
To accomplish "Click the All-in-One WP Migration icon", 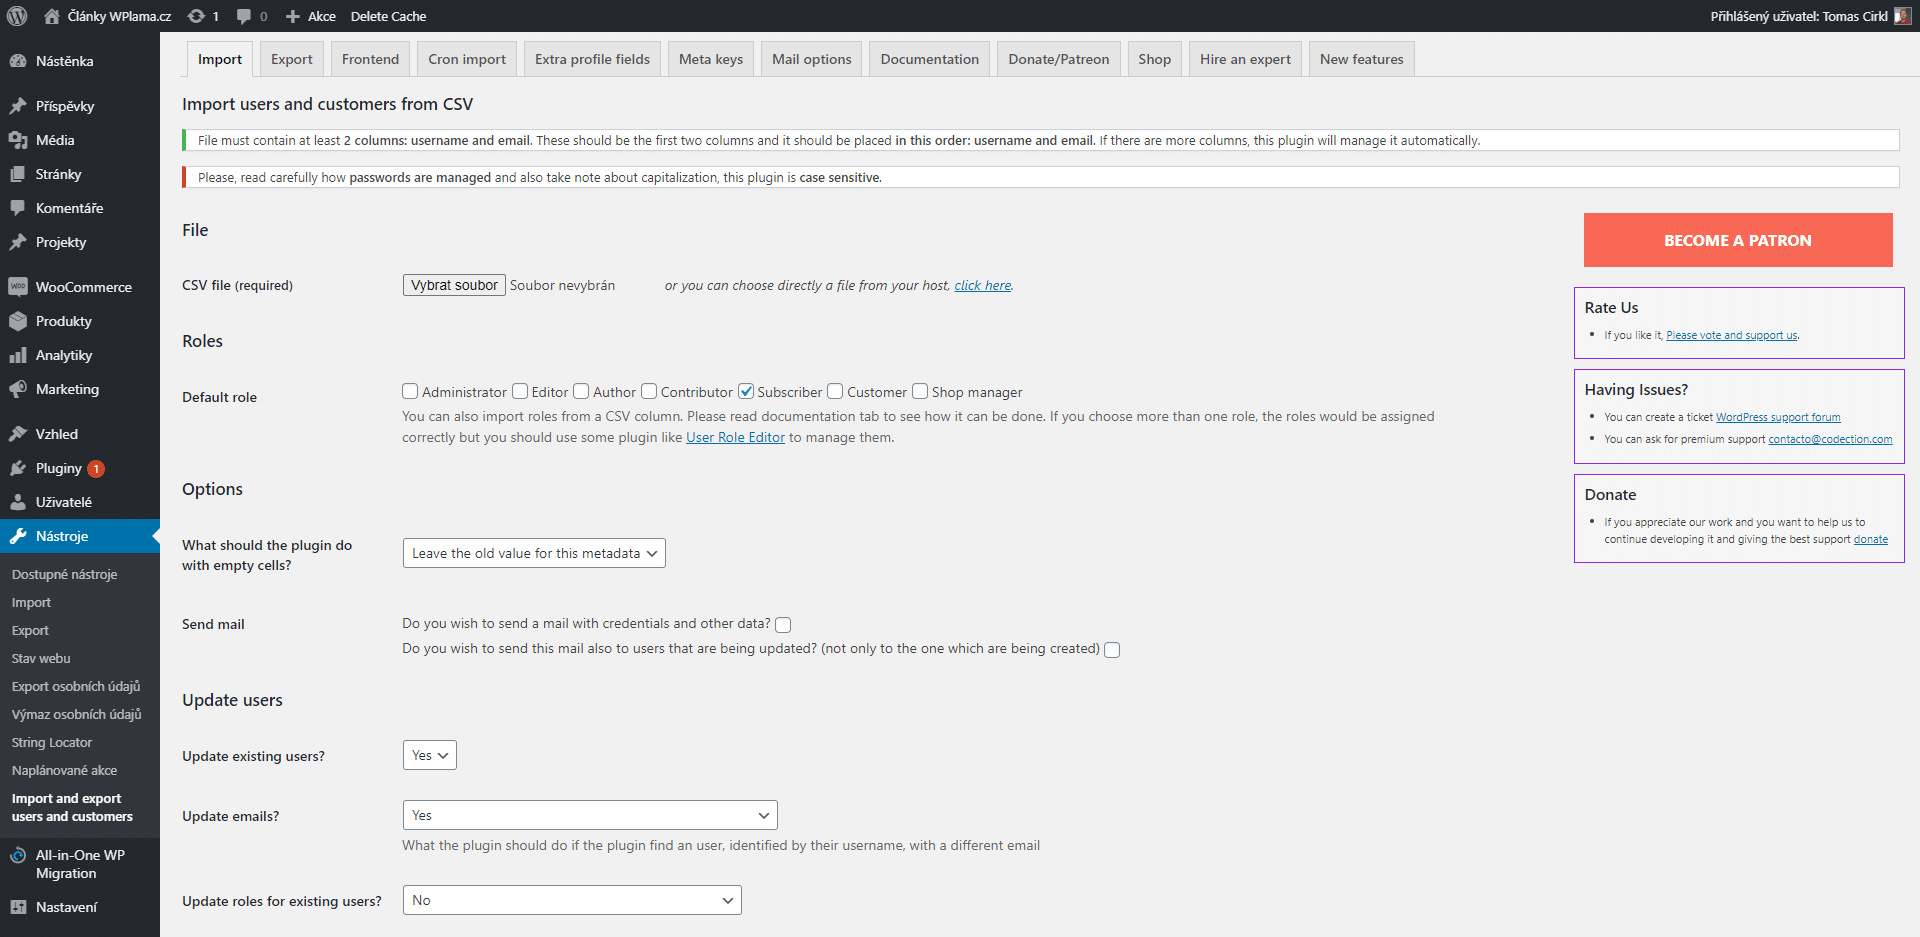I will tap(18, 855).
